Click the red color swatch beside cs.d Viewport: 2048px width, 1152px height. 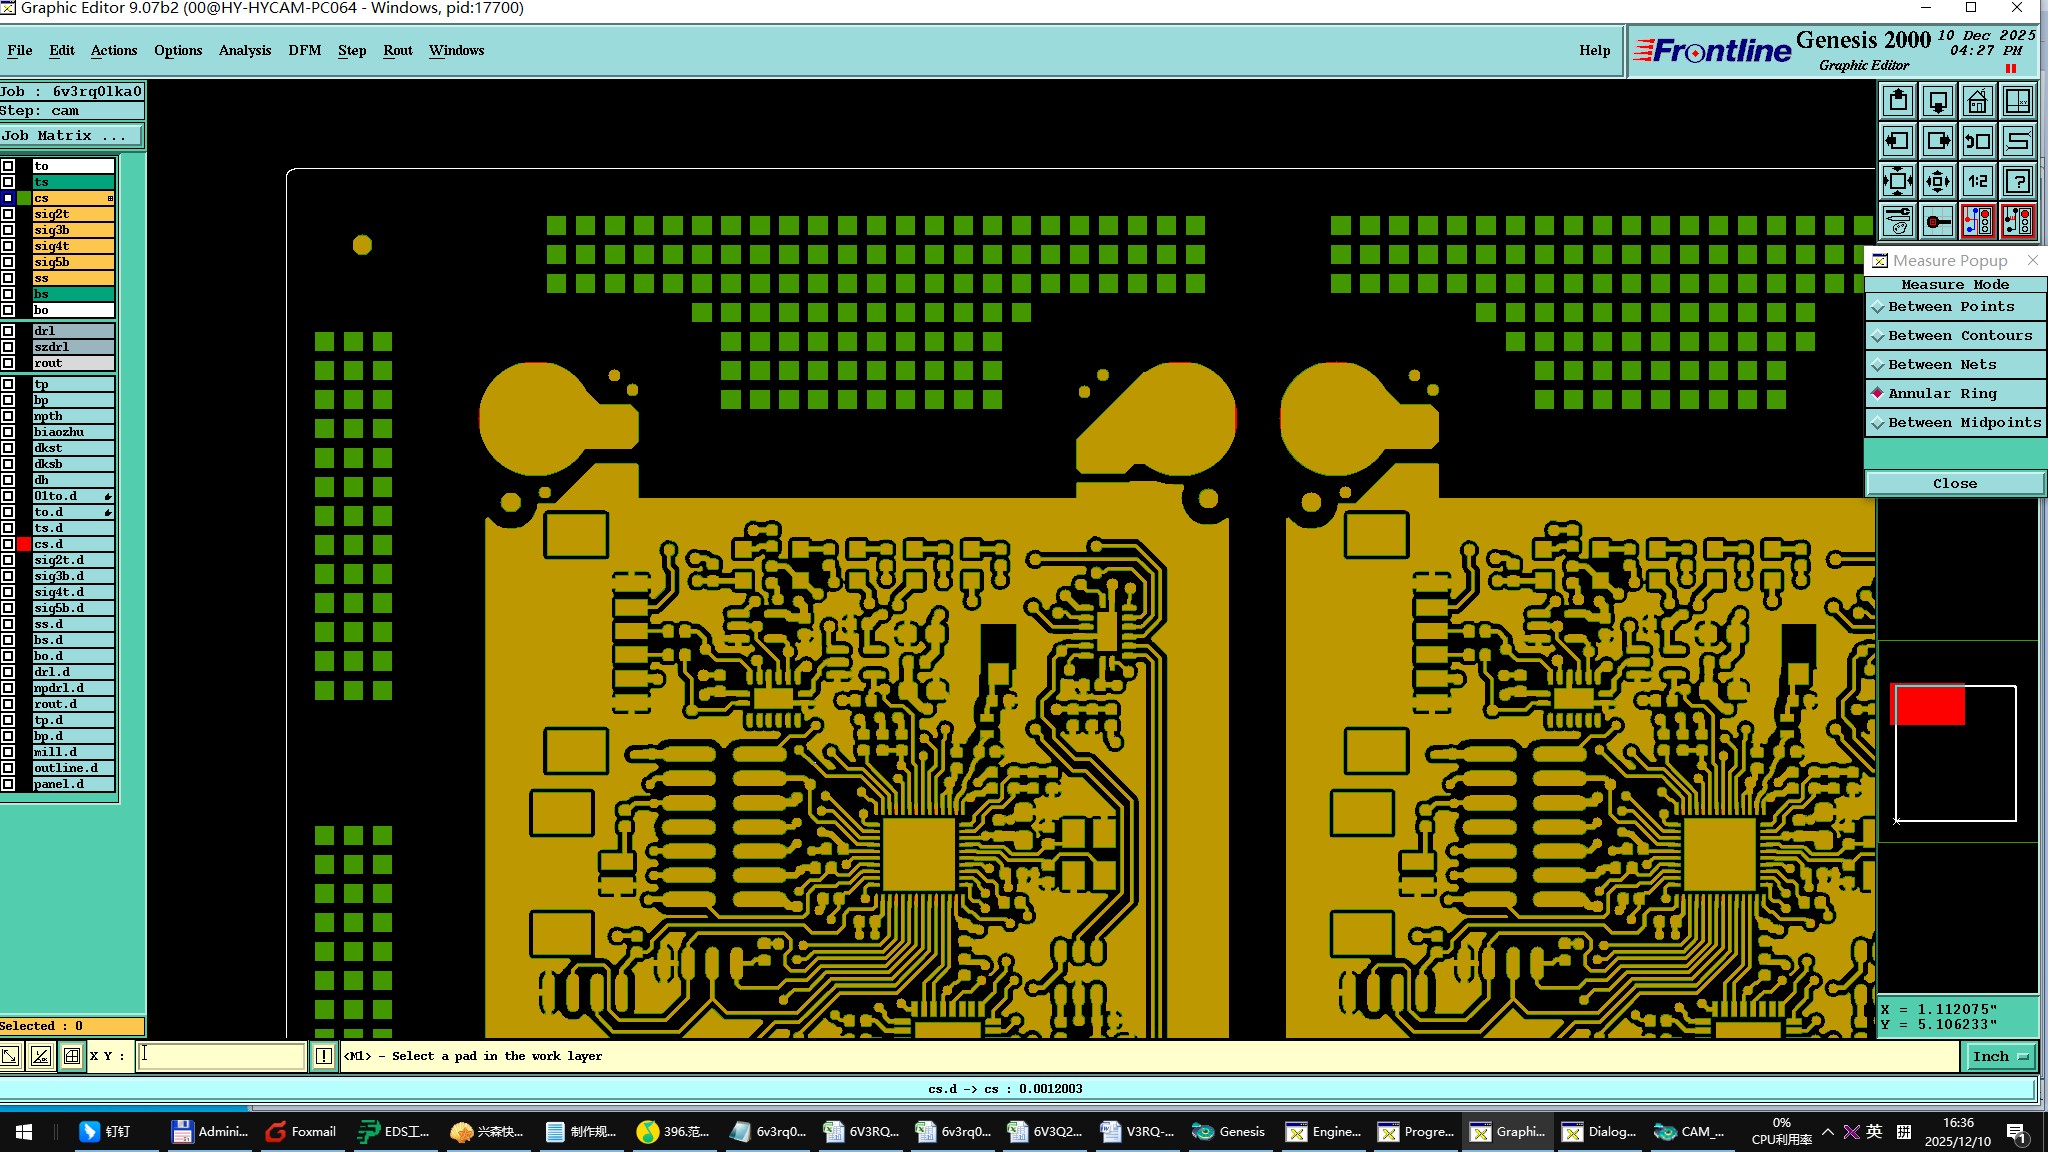[x=24, y=544]
